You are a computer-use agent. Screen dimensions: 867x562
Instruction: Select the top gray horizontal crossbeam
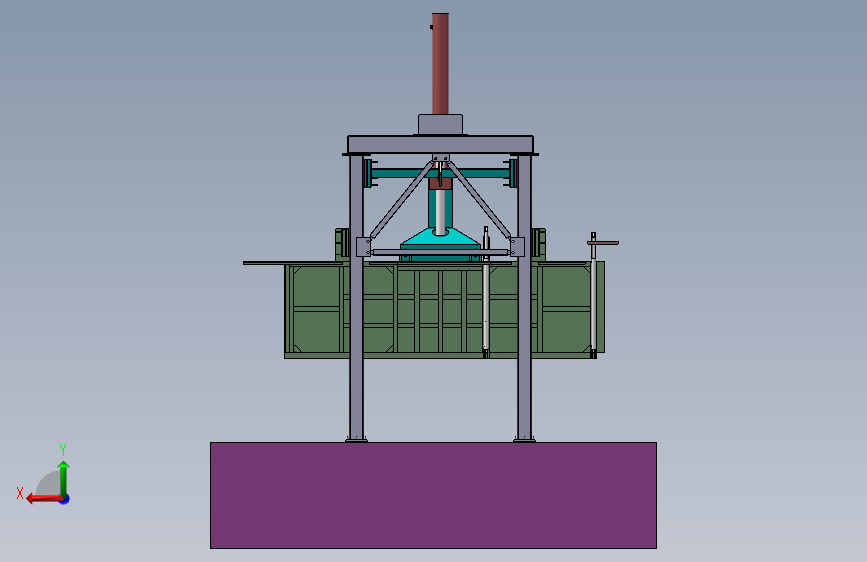(440, 144)
